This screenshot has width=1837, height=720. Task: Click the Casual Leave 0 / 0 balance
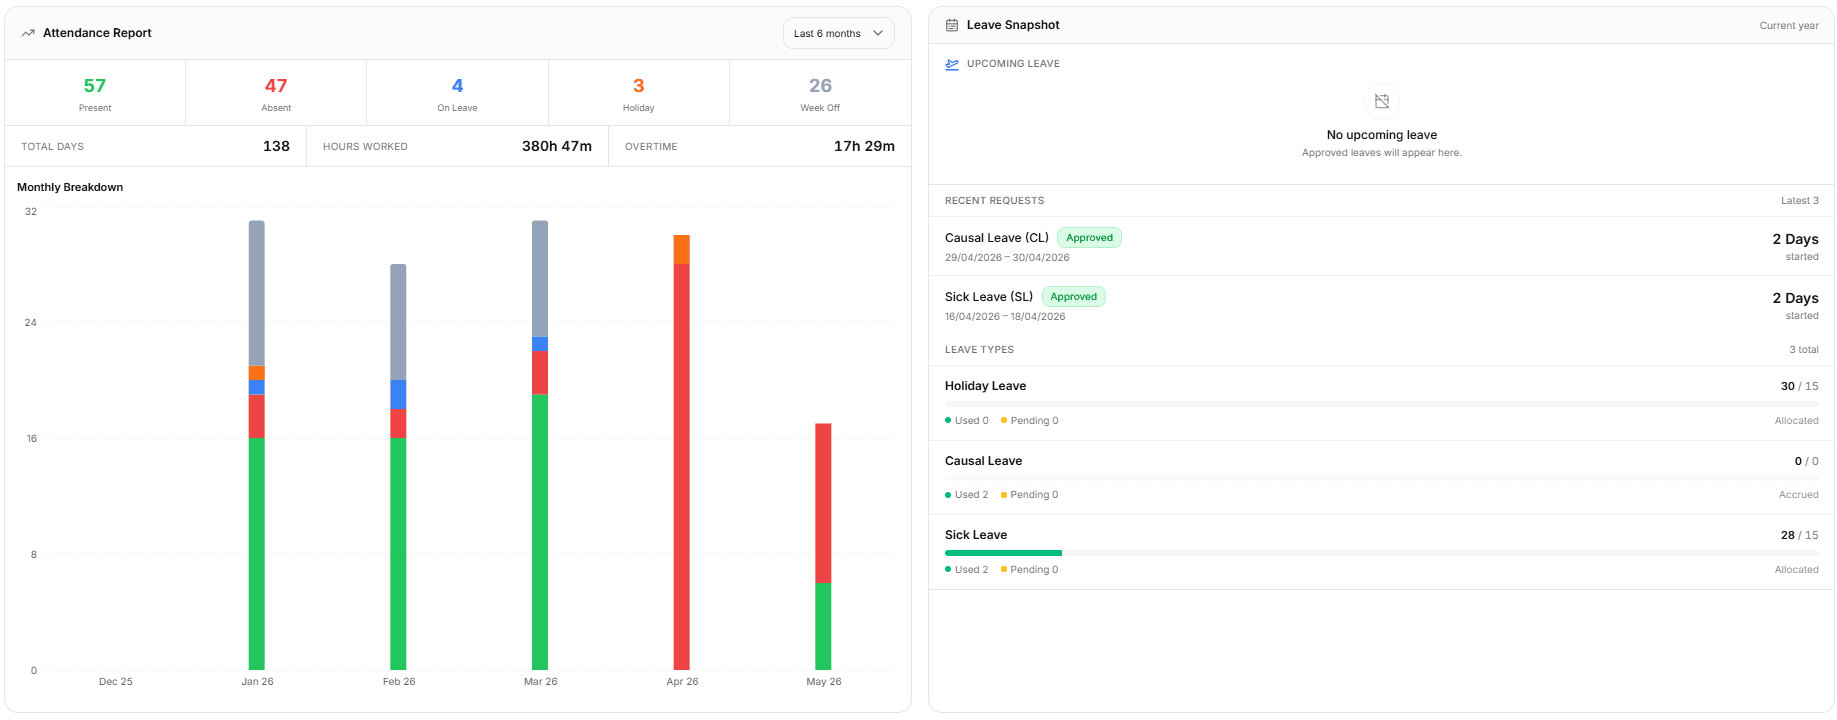(x=1806, y=461)
